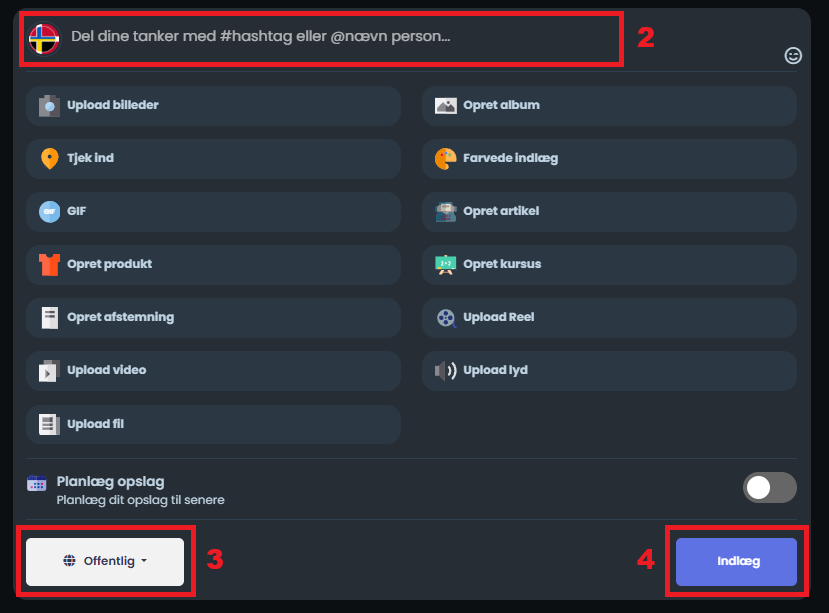The image size is (829, 613).
Task: Click the profile avatar with flag
Action: click(44, 39)
